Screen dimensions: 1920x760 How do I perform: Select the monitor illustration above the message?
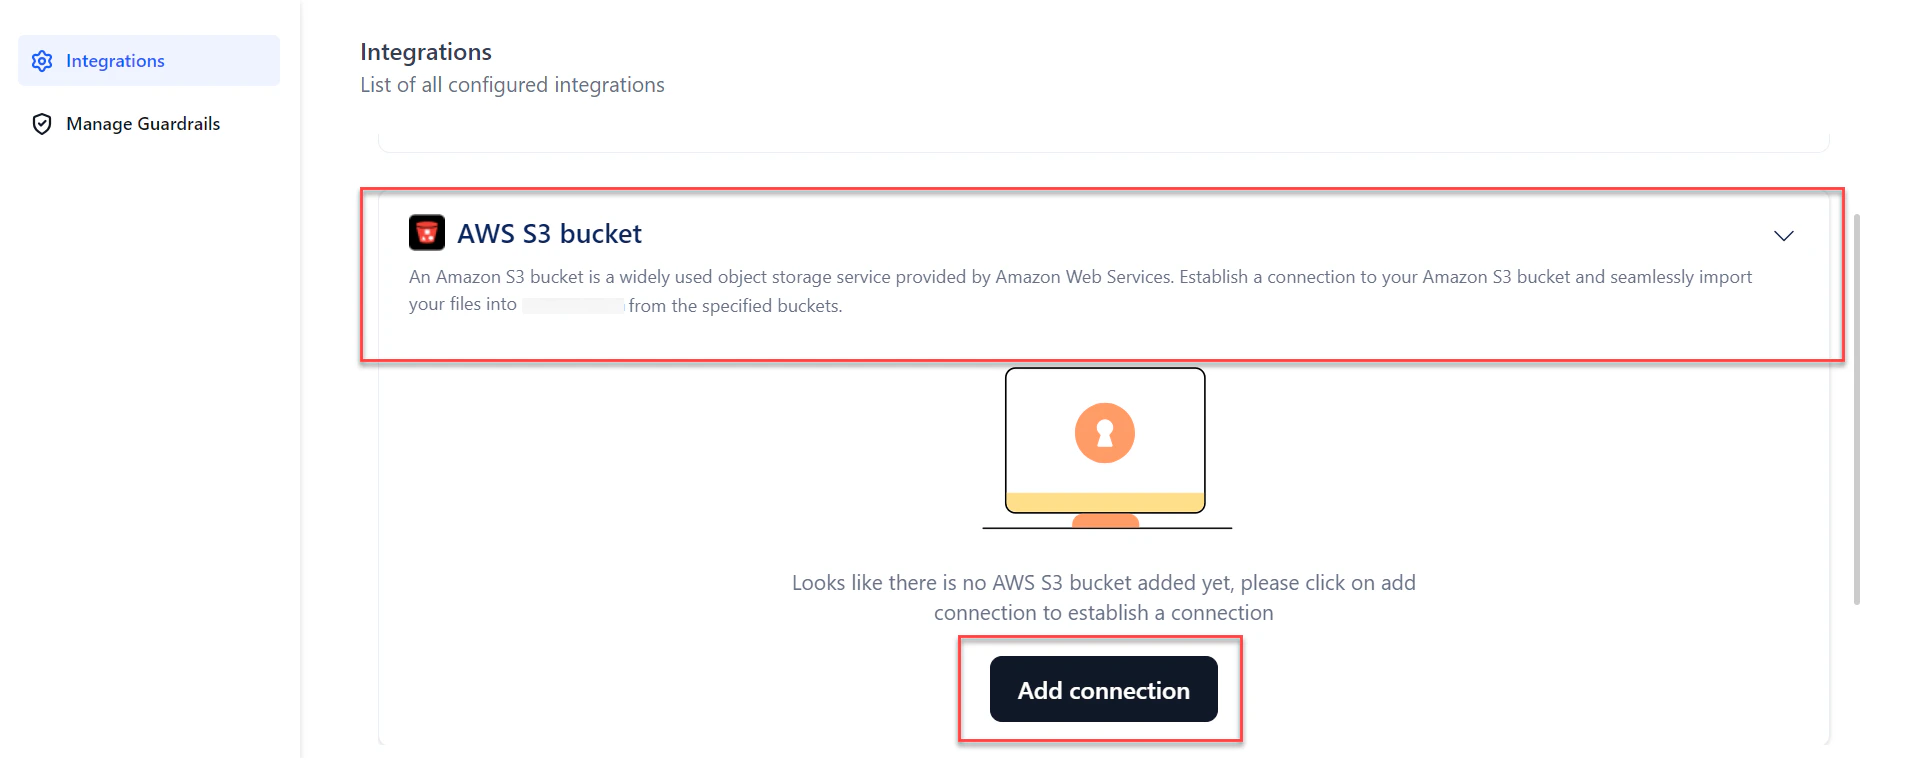click(x=1104, y=440)
